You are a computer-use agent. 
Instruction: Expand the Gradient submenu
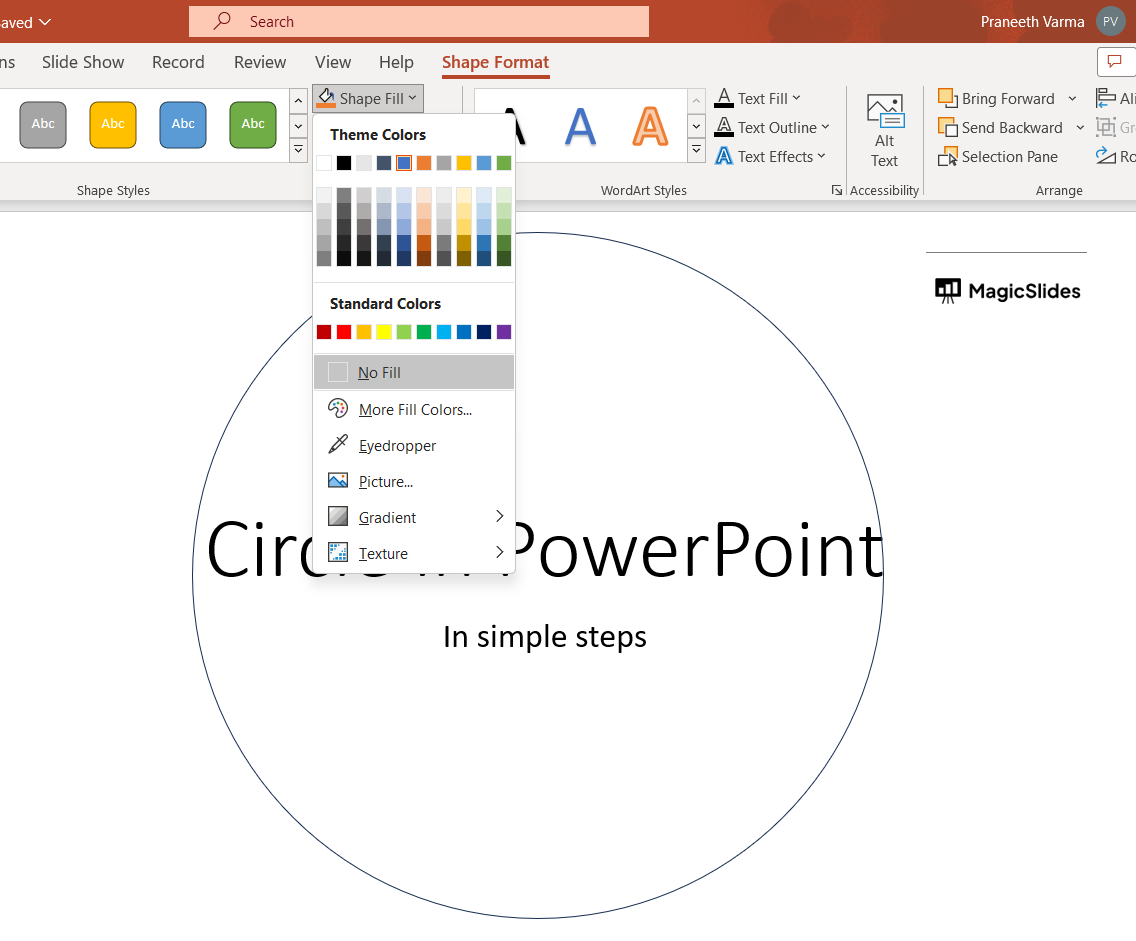(500, 517)
